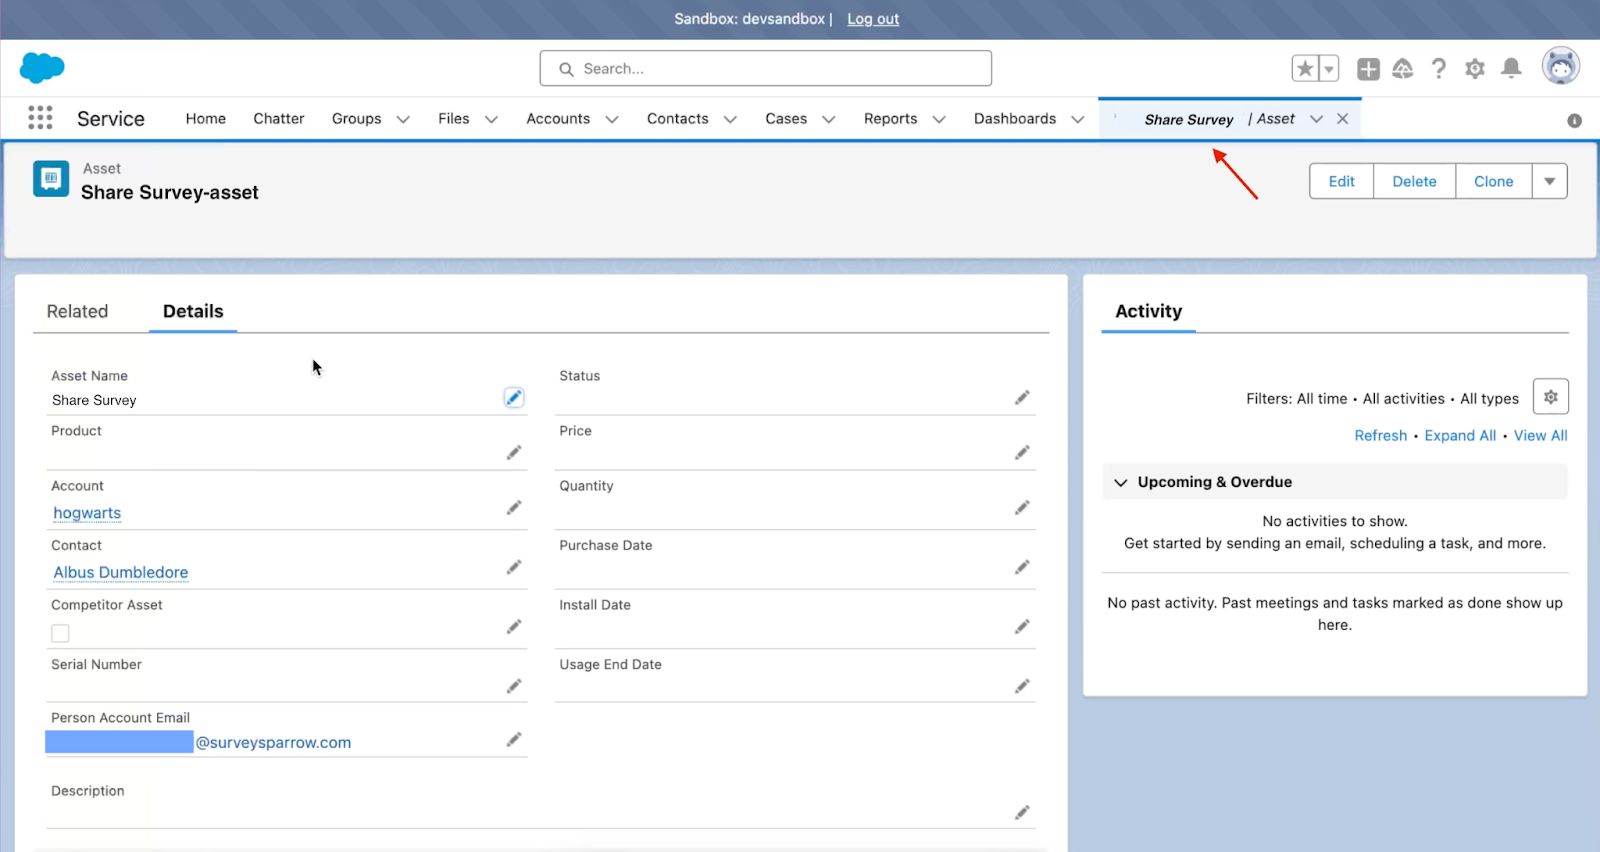Click the Help question mark icon
The width and height of the screenshot is (1600, 852).
(x=1439, y=68)
